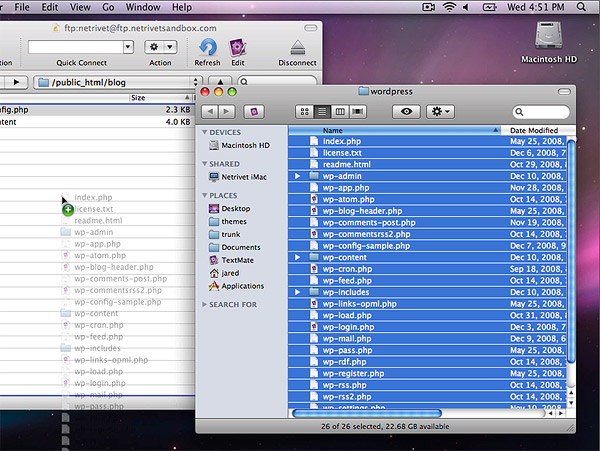Select the 2.3 KB config.php row in FTP
The width and height of the screenshot is (600, 451).
tap(97, 110)
